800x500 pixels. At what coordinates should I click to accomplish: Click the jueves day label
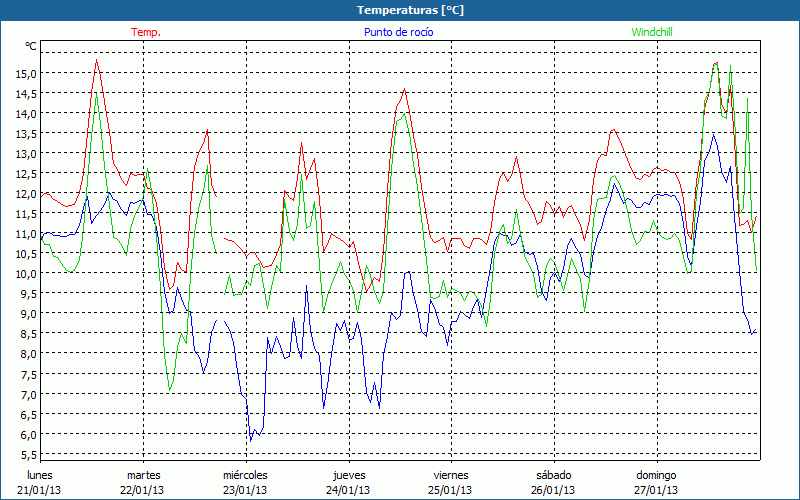pos(349,475)
